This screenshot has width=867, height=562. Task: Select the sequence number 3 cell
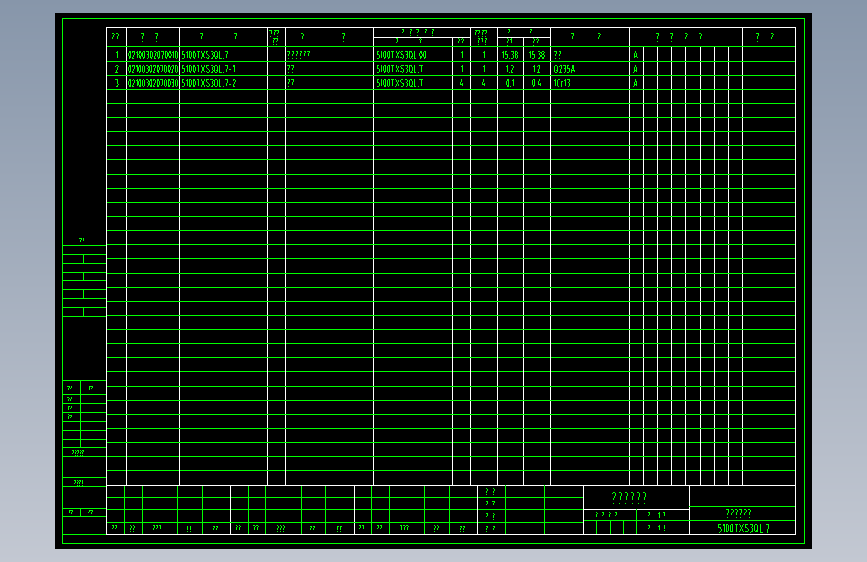coord(117,83)
